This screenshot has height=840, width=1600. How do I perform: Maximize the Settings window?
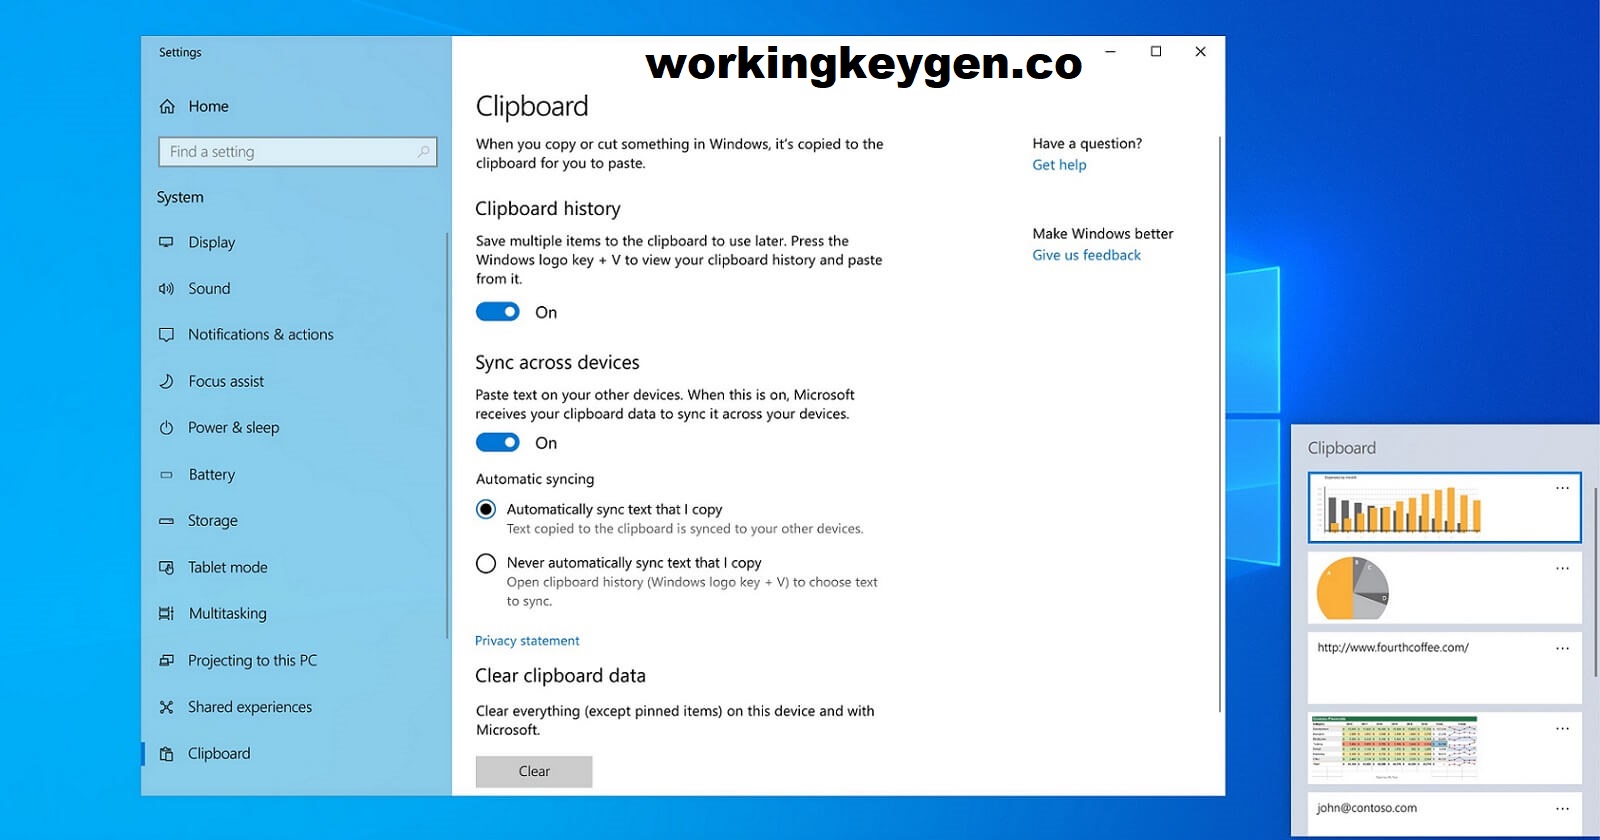(x=1156, y=51)
